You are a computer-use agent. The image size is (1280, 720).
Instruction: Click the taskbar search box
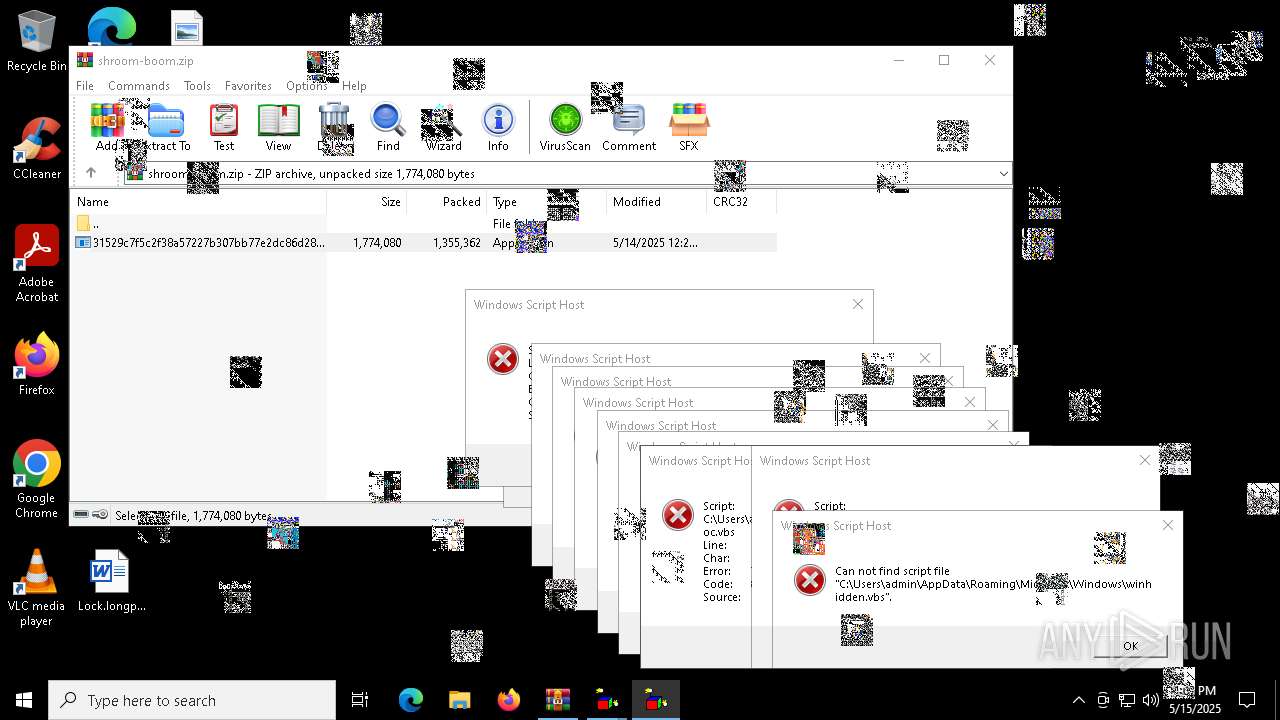coord(192,700)
